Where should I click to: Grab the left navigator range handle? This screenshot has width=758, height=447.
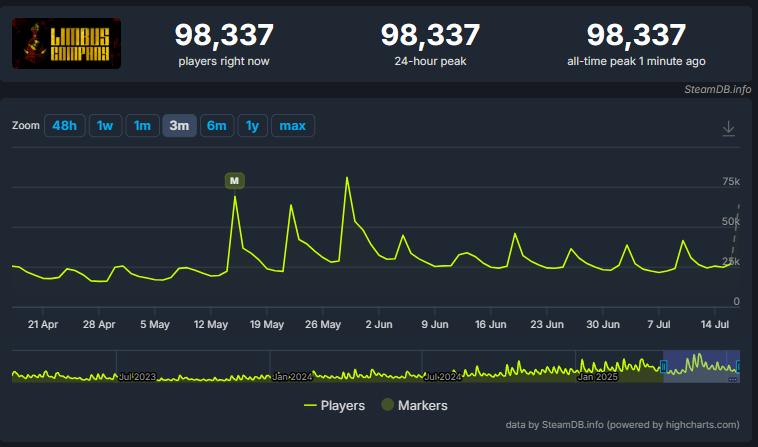pos(663,367)
